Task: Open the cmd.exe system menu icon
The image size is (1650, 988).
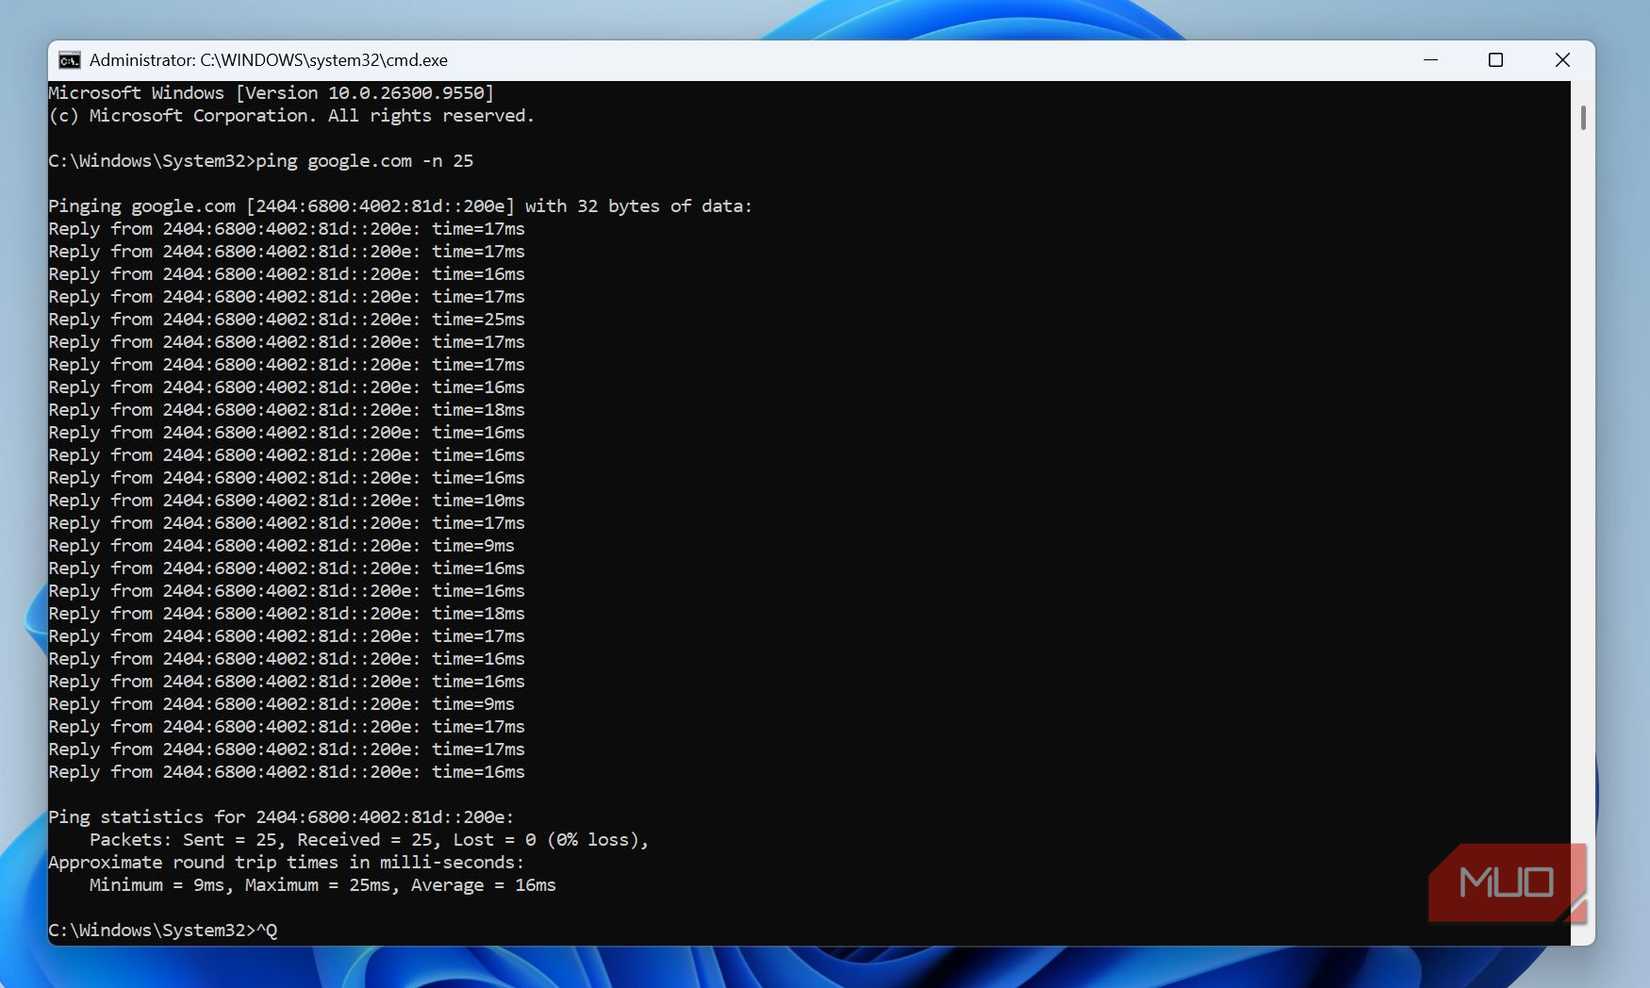Action: click(69, 61)
